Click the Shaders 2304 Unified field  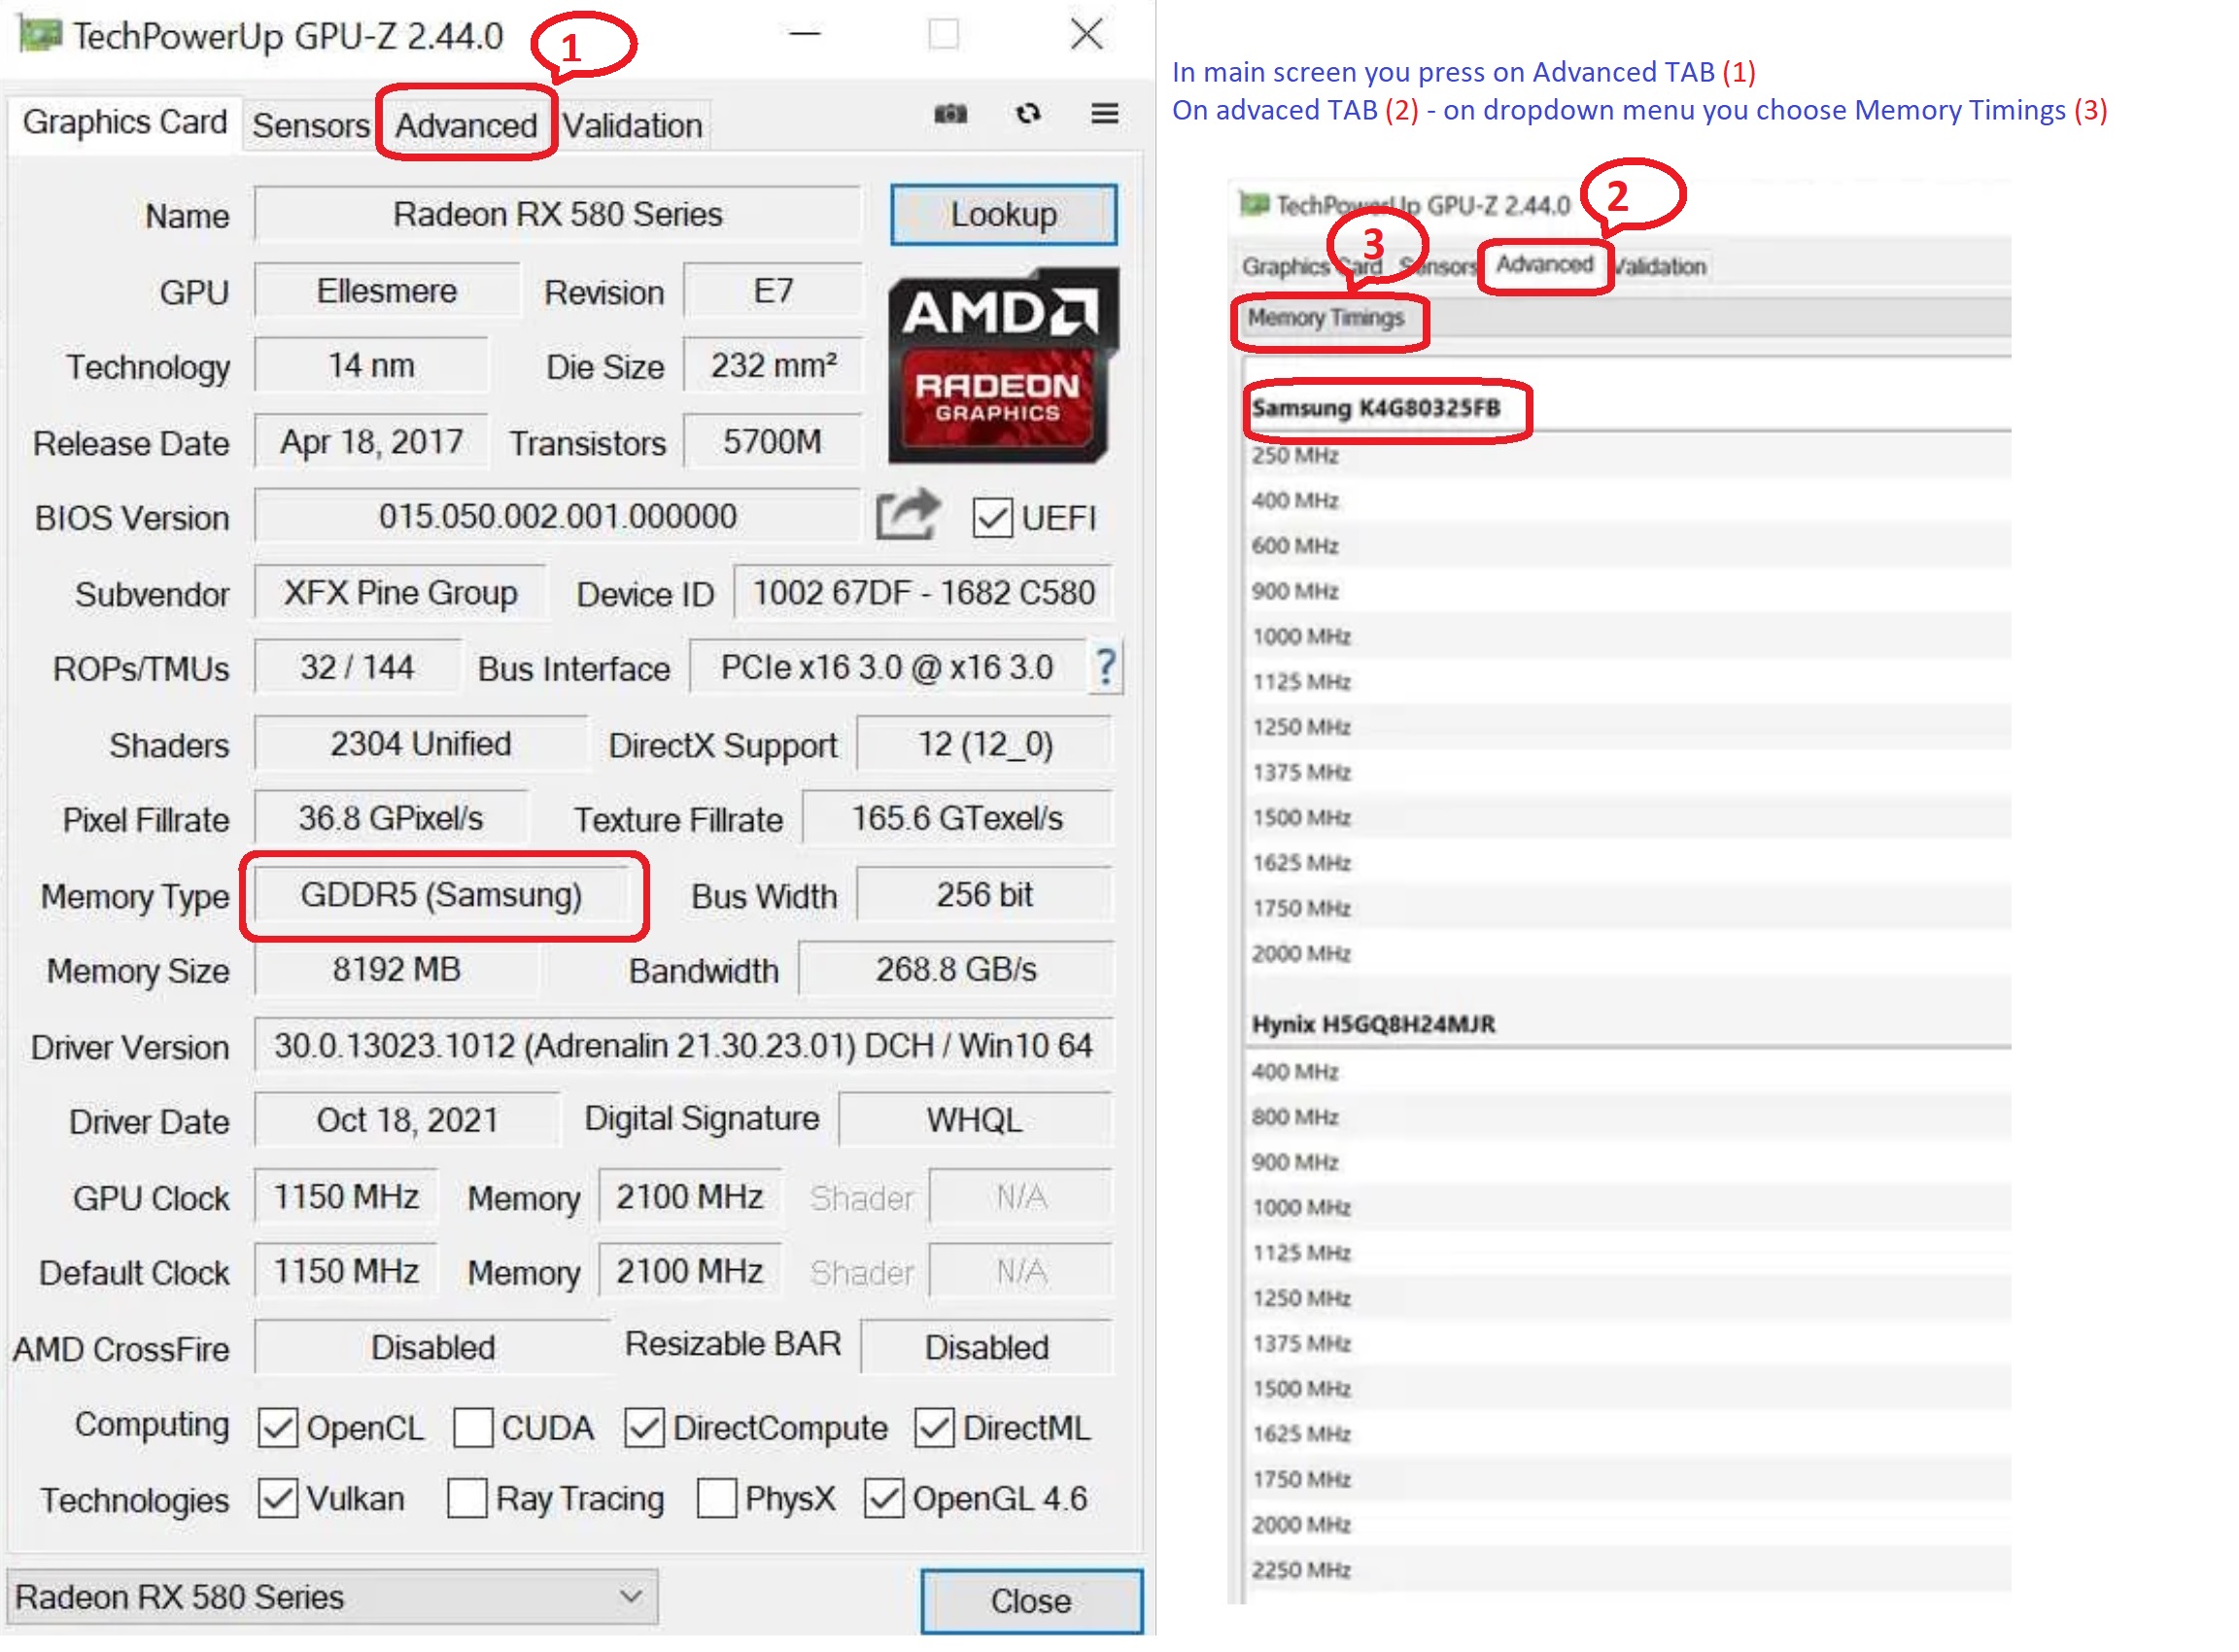pos(421,745)
